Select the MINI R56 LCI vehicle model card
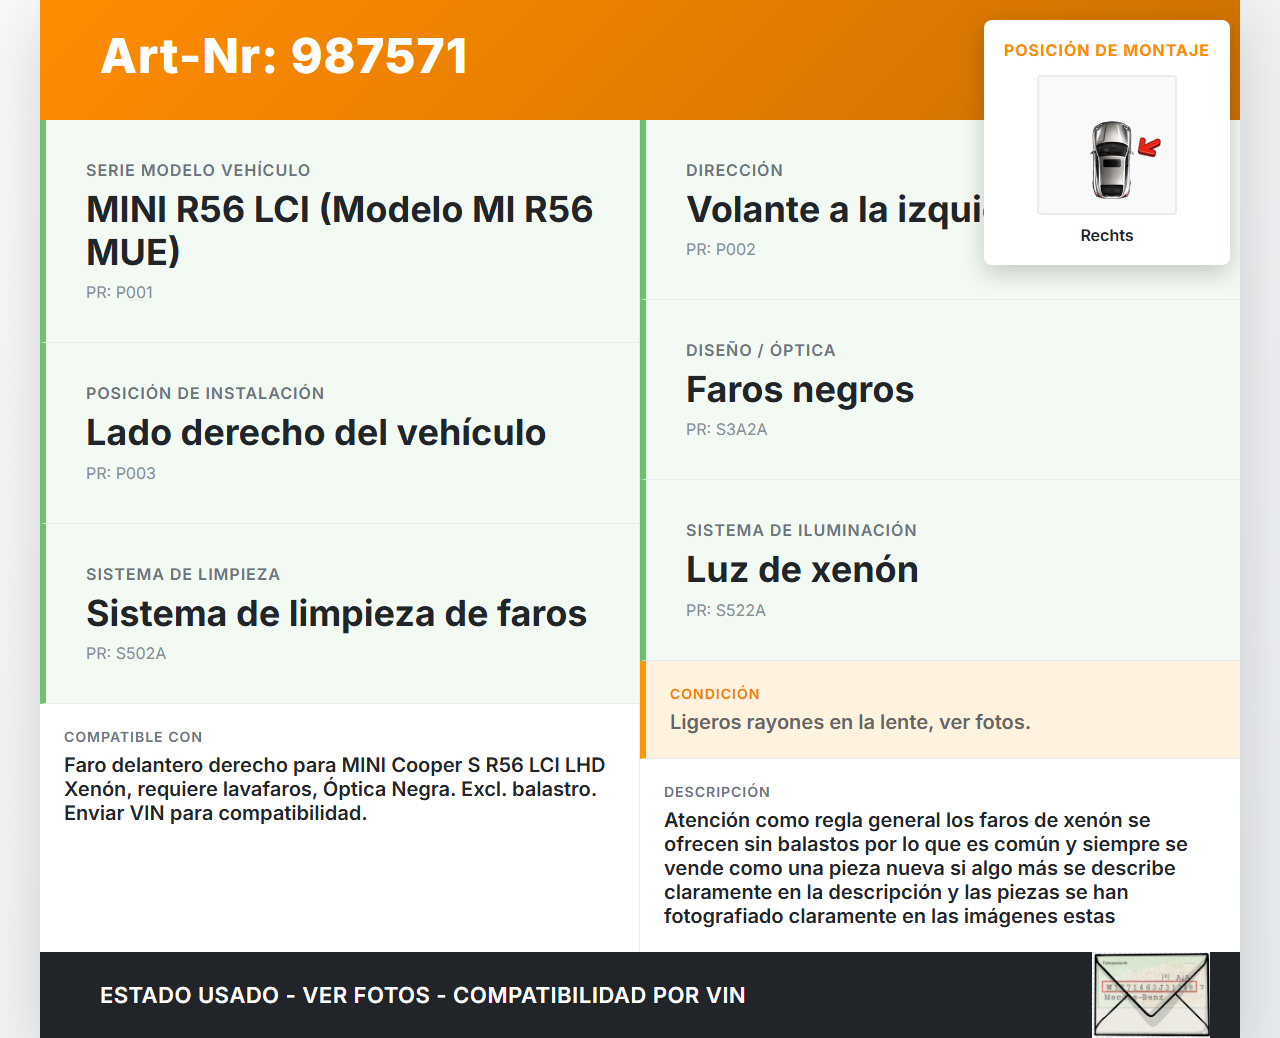This screenshot has width=1280, height=1038. [x=340, y=231]
